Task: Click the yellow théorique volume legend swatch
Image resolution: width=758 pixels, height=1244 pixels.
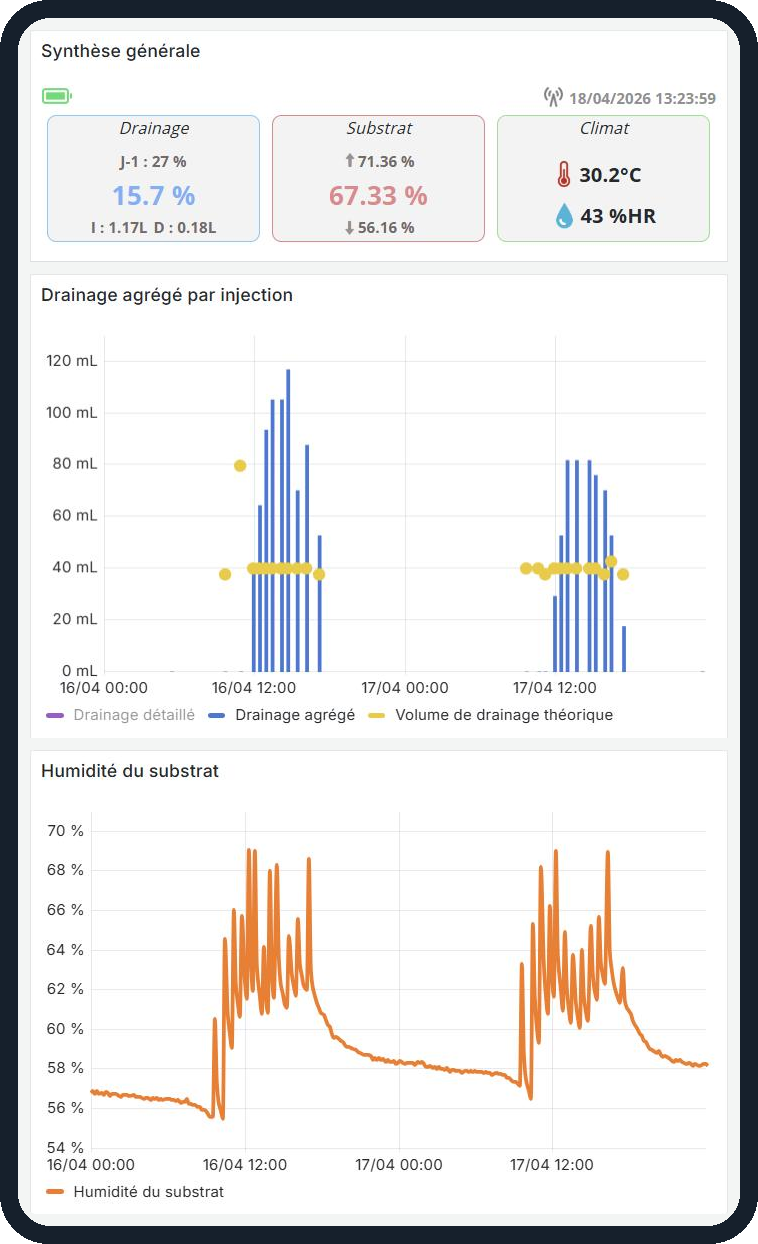Action: pyautogui.click(x=376, y=715)
